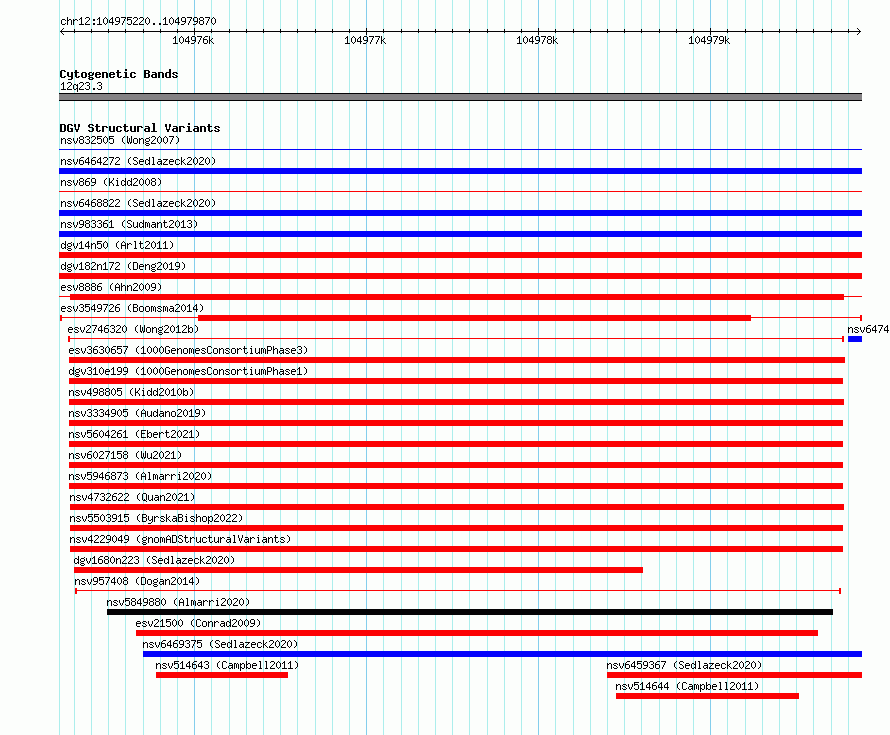Click nsv3334905 (Audano2019) label
The image size is (890, 735).
(137, 413)
